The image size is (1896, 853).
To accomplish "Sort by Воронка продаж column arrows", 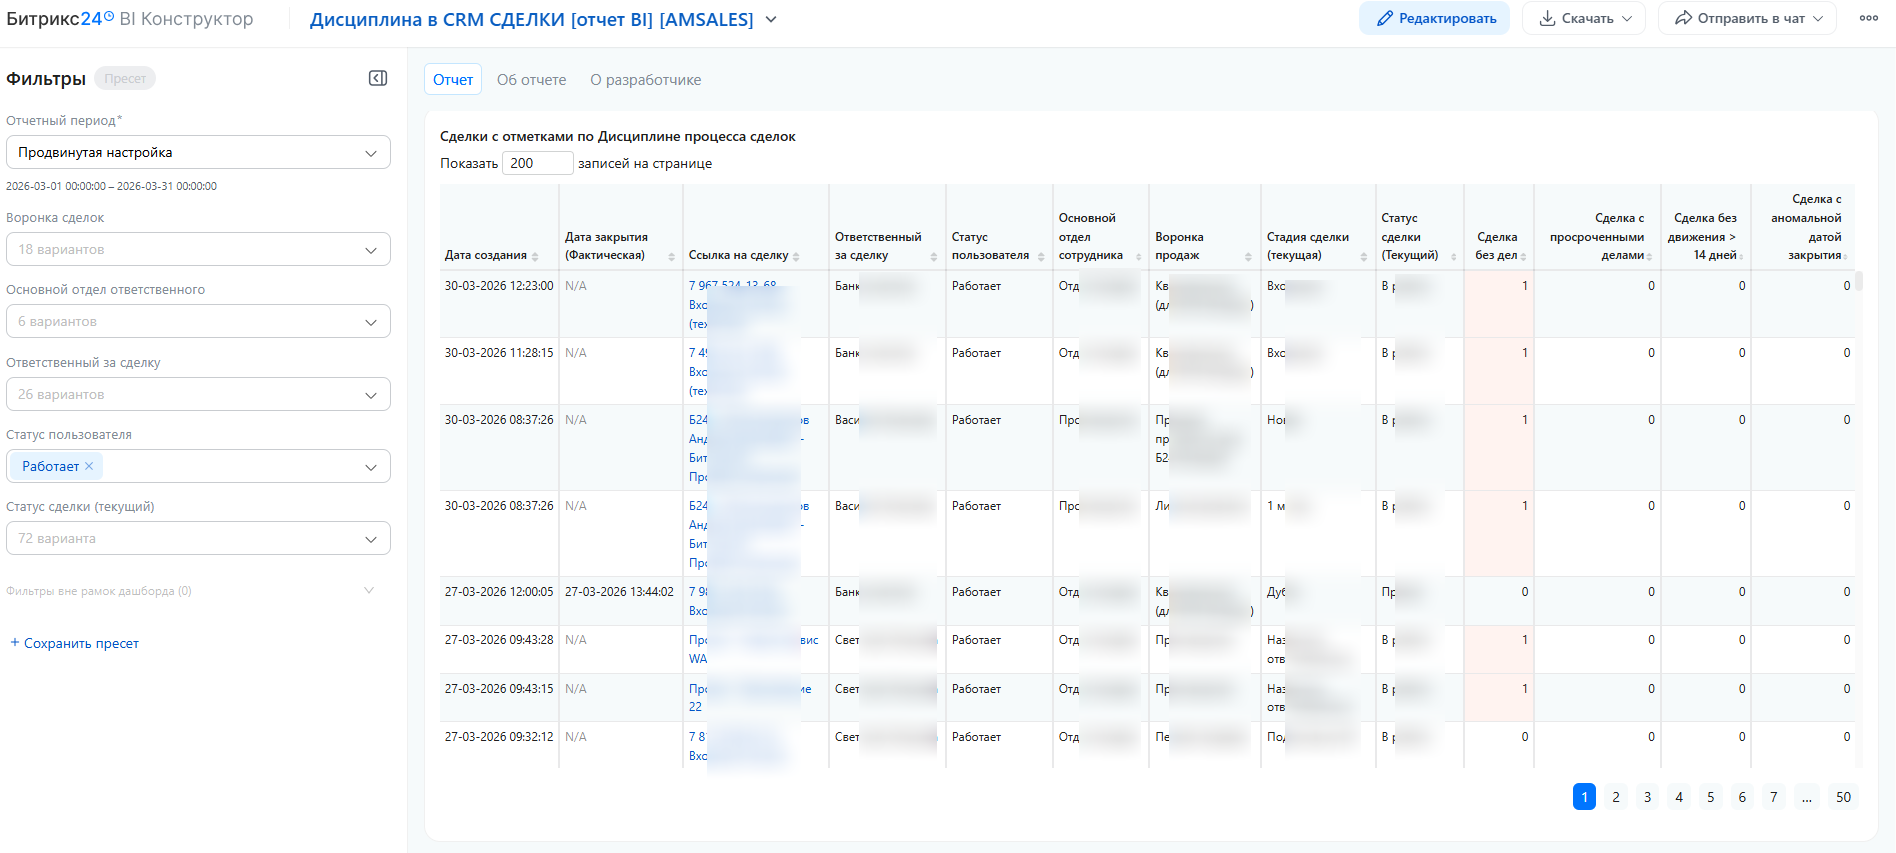I will tap(1248, 257).
